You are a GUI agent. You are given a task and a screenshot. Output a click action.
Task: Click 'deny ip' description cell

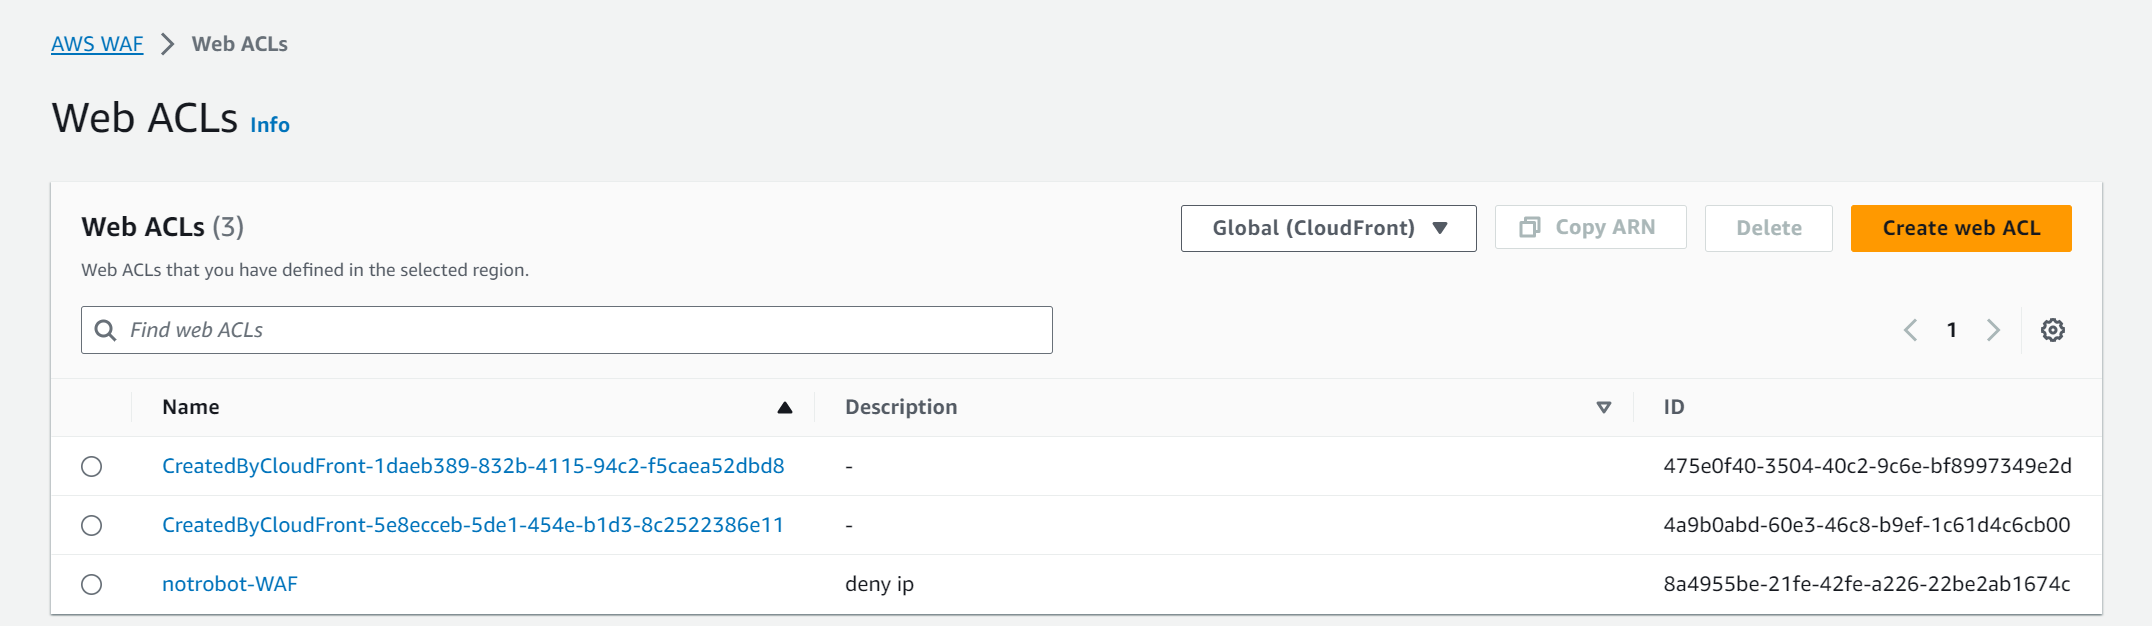pyautogui.click(x=879, y=584)
